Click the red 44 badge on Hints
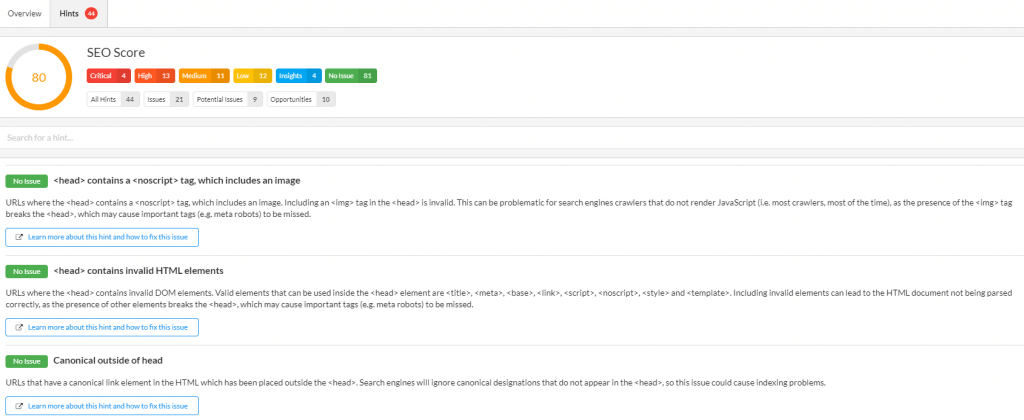The height and width of the screenshot is (420, 1024). (x=91, y=13)
